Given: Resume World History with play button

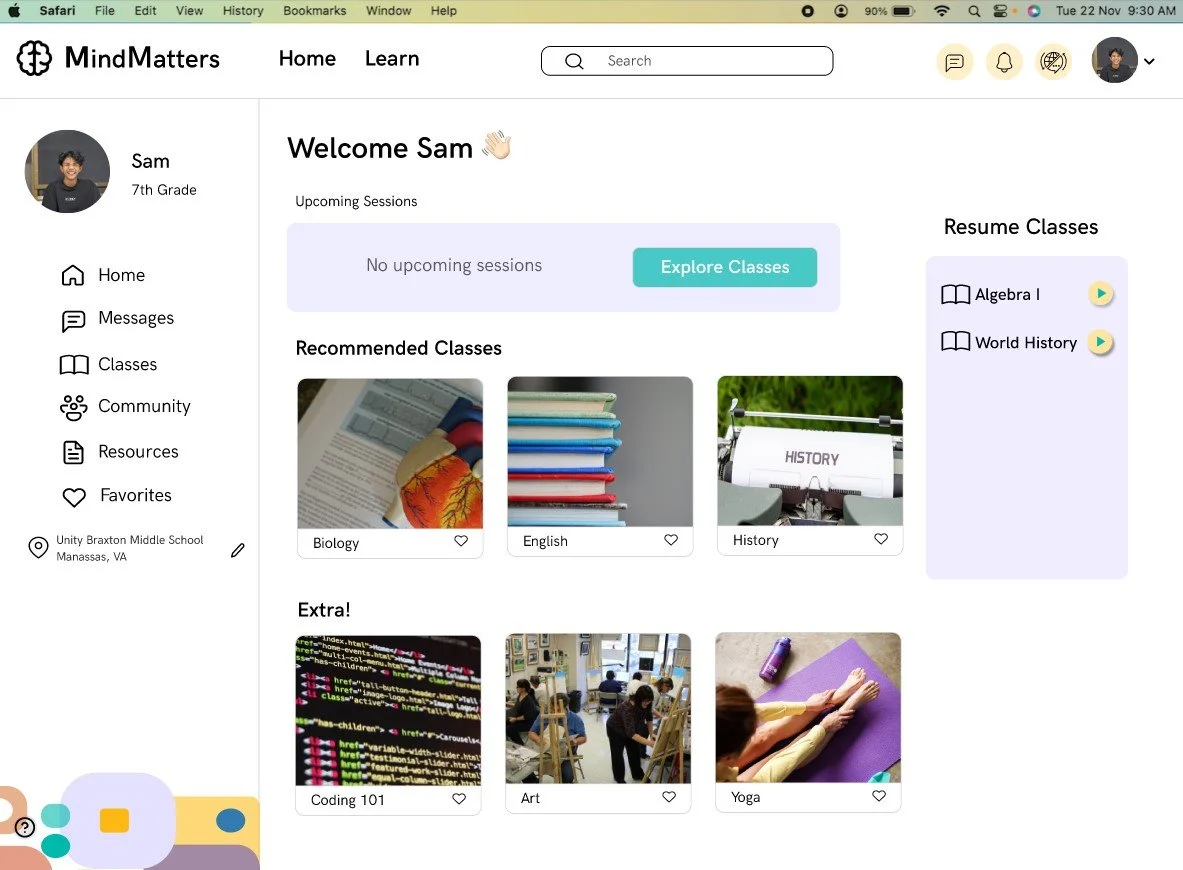Looking at the screenshot, I should point(1101,342).
